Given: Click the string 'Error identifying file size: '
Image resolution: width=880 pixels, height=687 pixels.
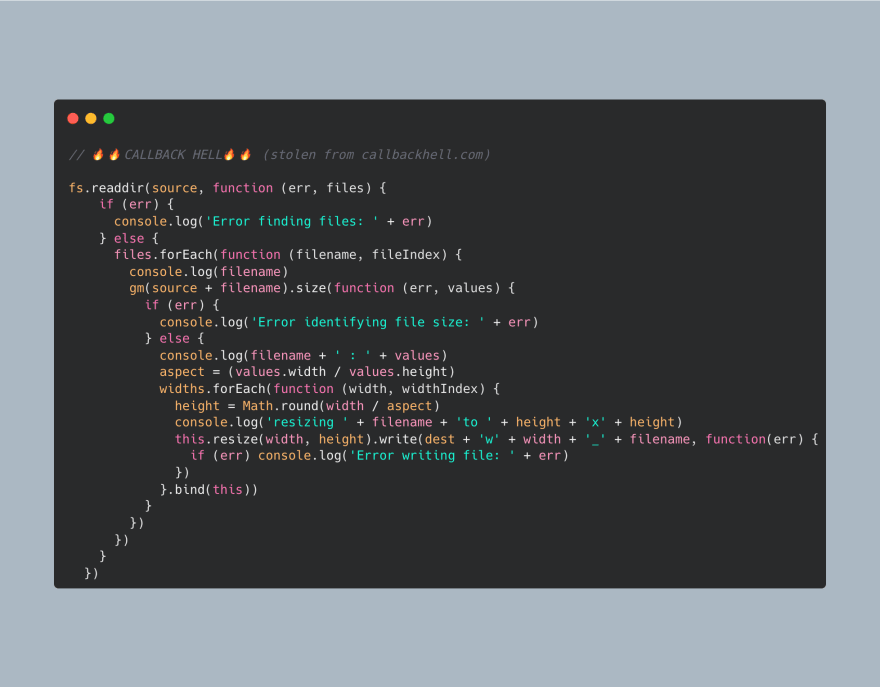Looking at the screenshot, I should pyautogui.click(x=368, y=322).
